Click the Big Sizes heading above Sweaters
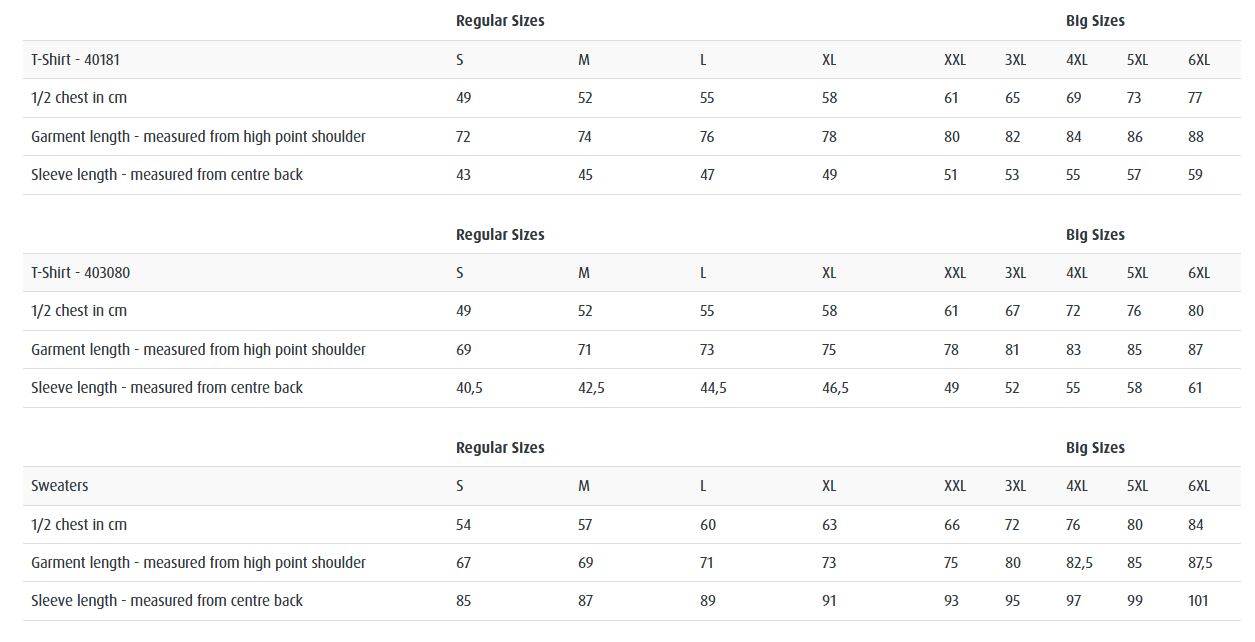 [1095, 448]
